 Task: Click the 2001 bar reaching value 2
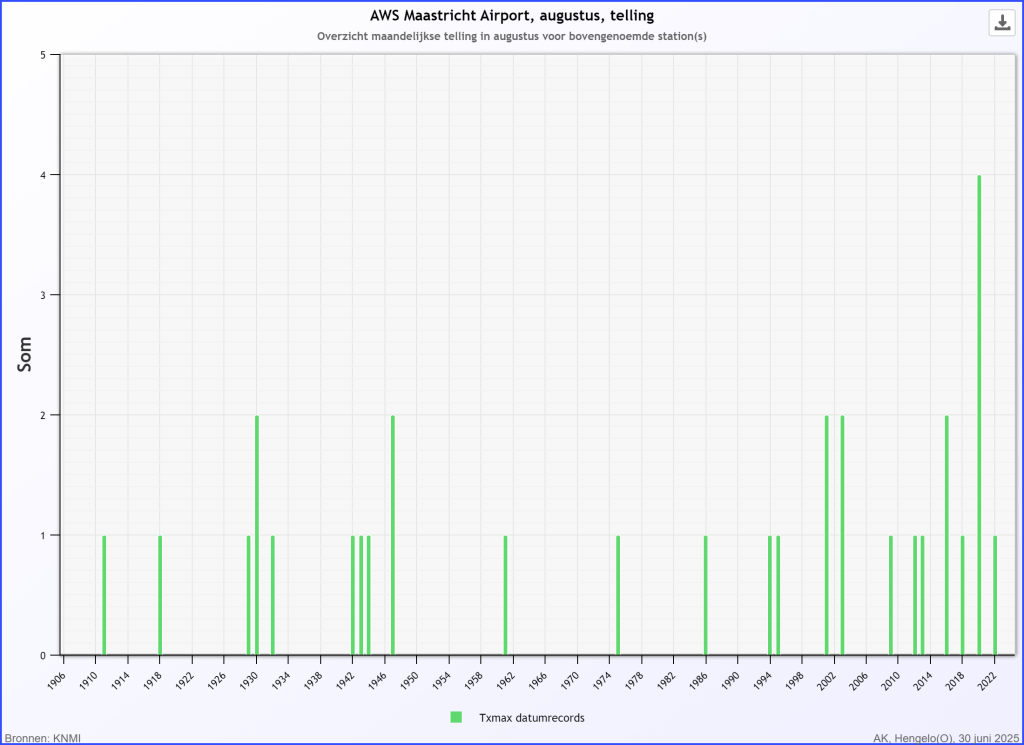click(x=826, y=535)
